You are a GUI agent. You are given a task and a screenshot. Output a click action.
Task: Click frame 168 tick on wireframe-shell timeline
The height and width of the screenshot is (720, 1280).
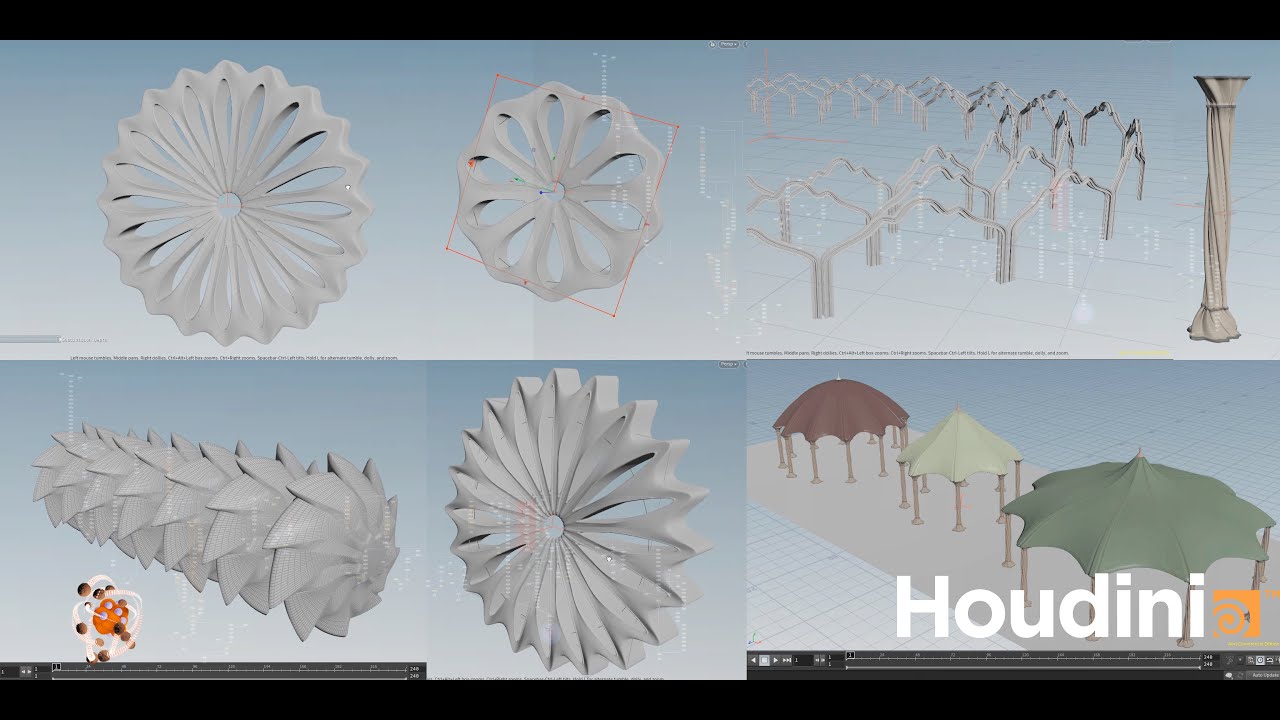pyautogui.click(x=303, y=669)
